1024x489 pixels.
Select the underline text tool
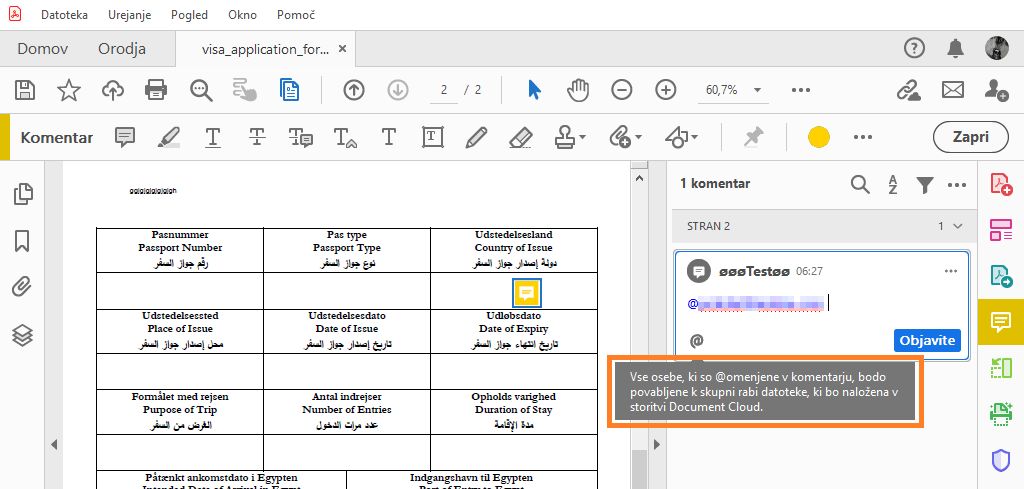tap(212, 137)
